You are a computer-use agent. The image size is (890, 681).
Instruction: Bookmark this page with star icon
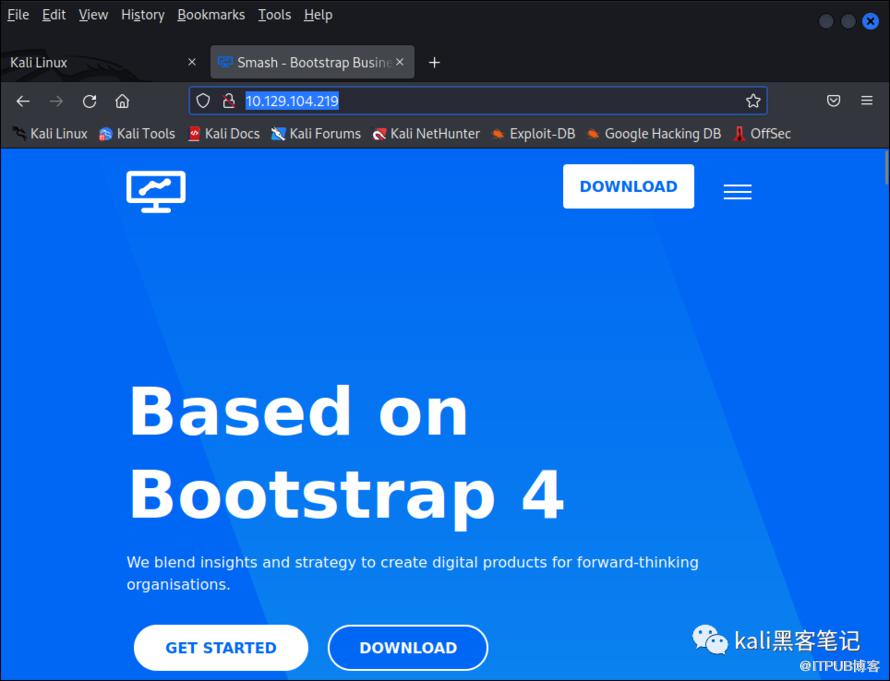click(x=753, y=101)
